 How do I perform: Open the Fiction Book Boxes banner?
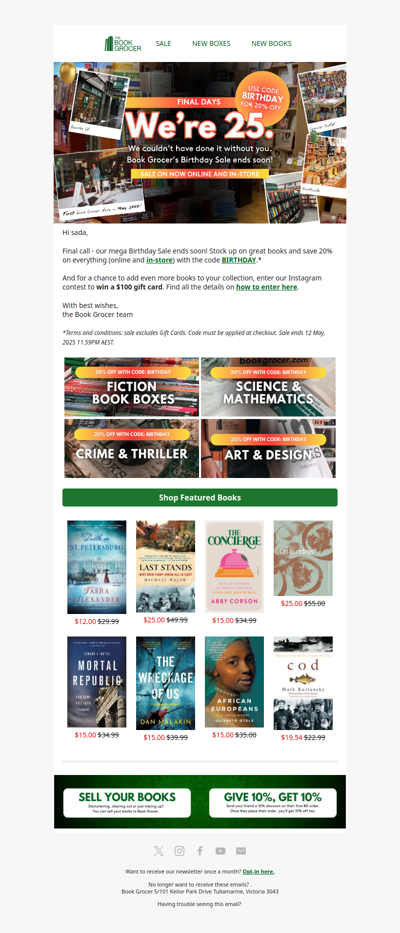pos(132,387)
